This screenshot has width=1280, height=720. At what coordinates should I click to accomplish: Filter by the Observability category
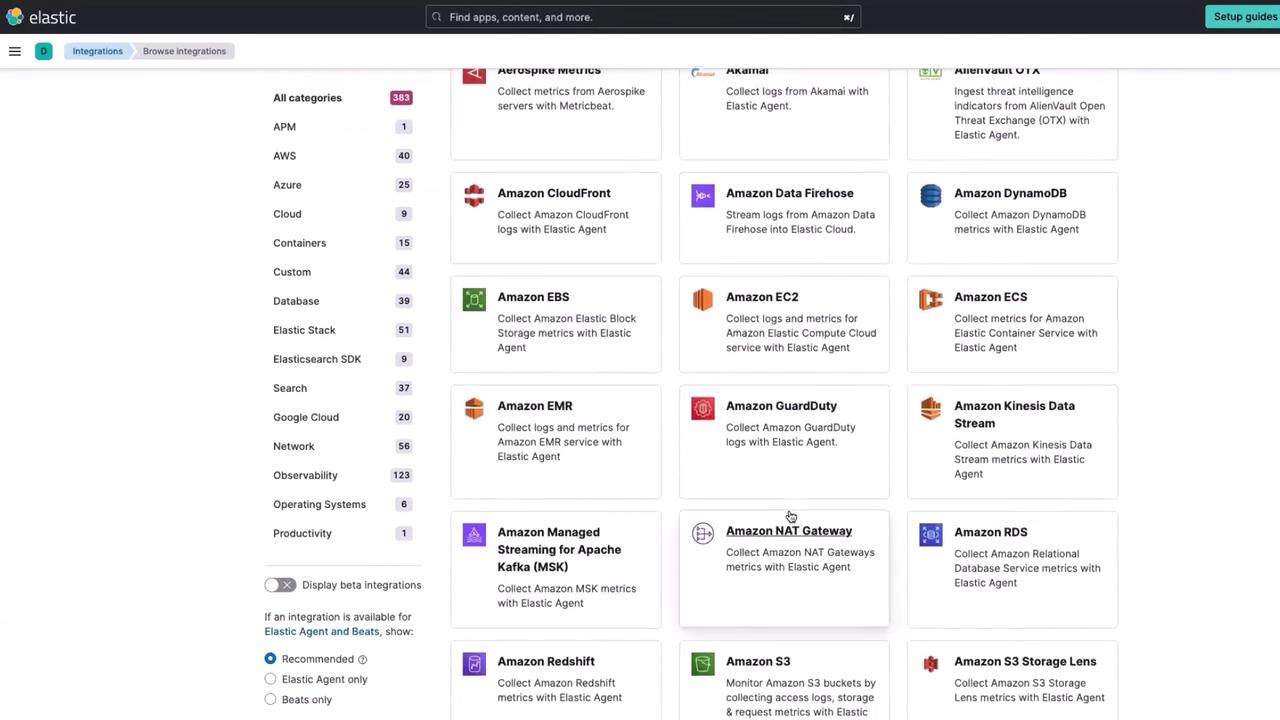[305, 475]
